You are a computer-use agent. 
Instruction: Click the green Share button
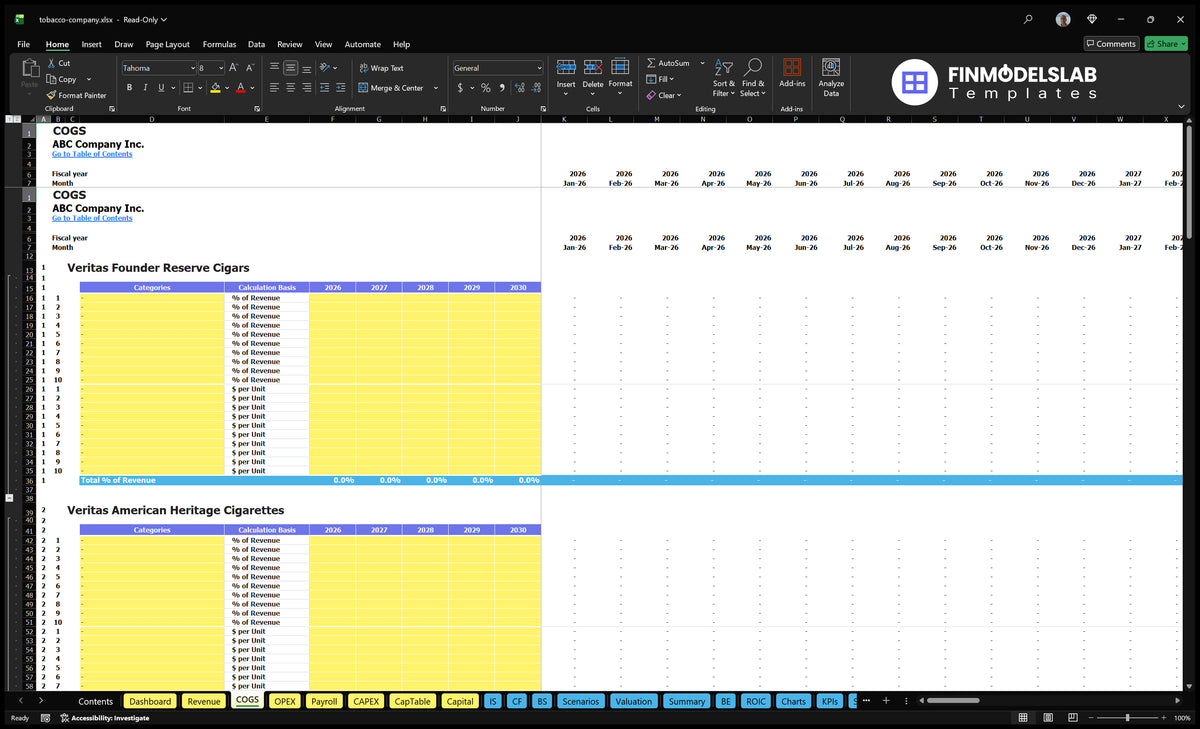point(1165,44)
